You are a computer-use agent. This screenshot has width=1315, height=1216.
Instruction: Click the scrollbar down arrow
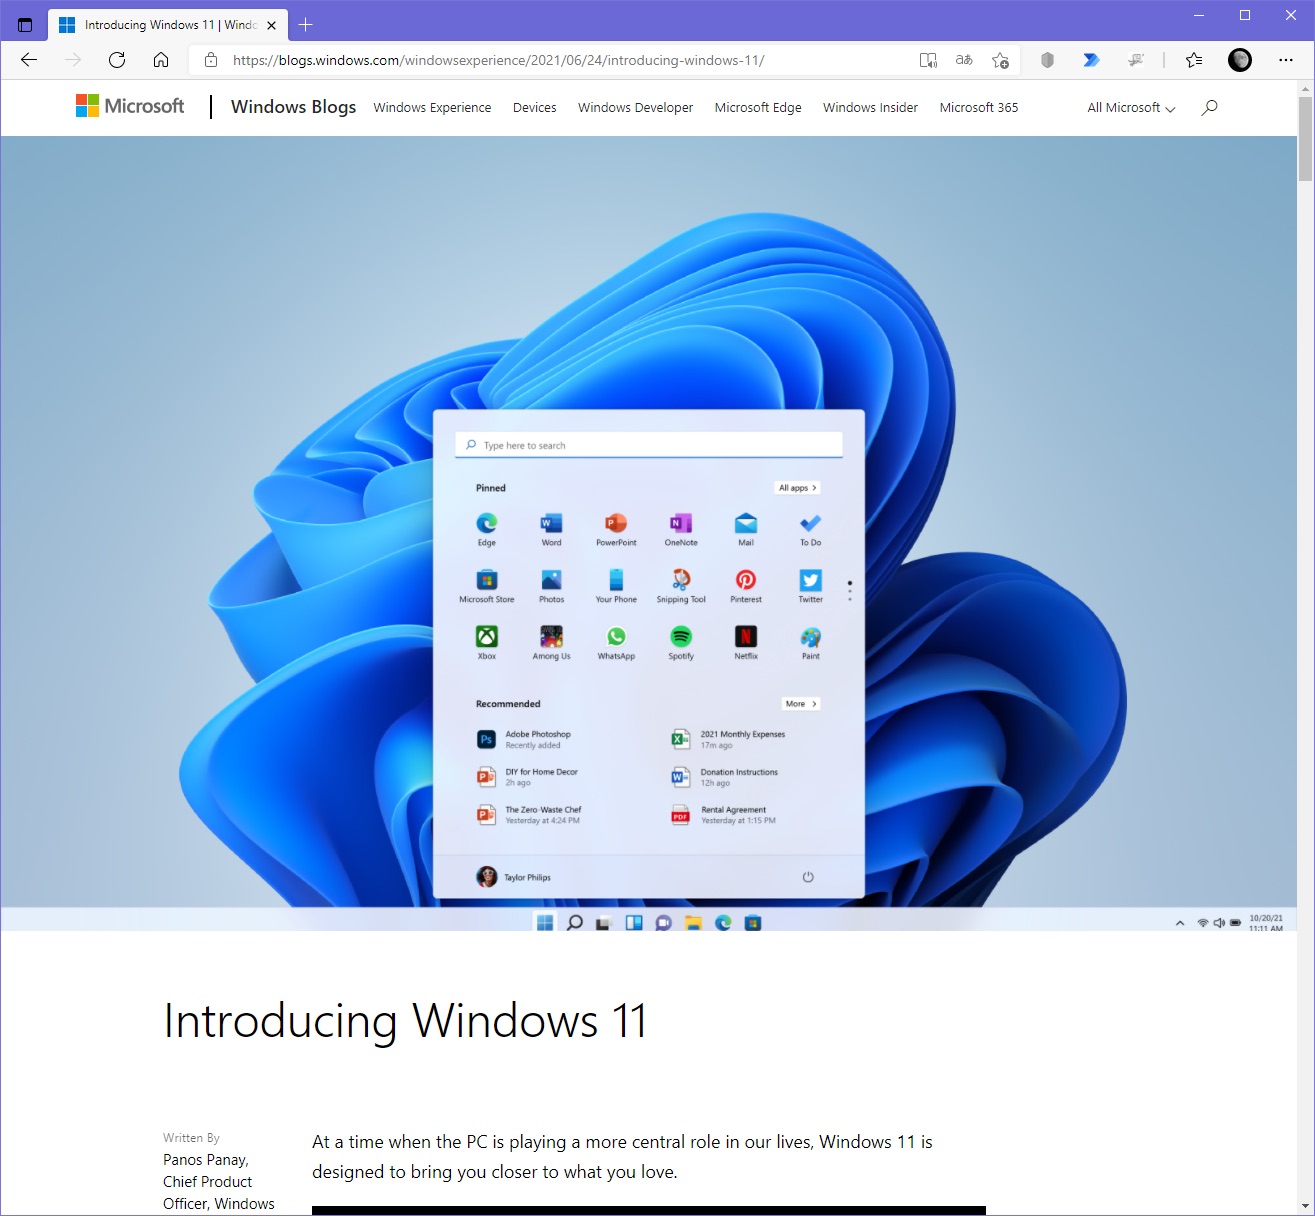[x=1305, y=1206]
